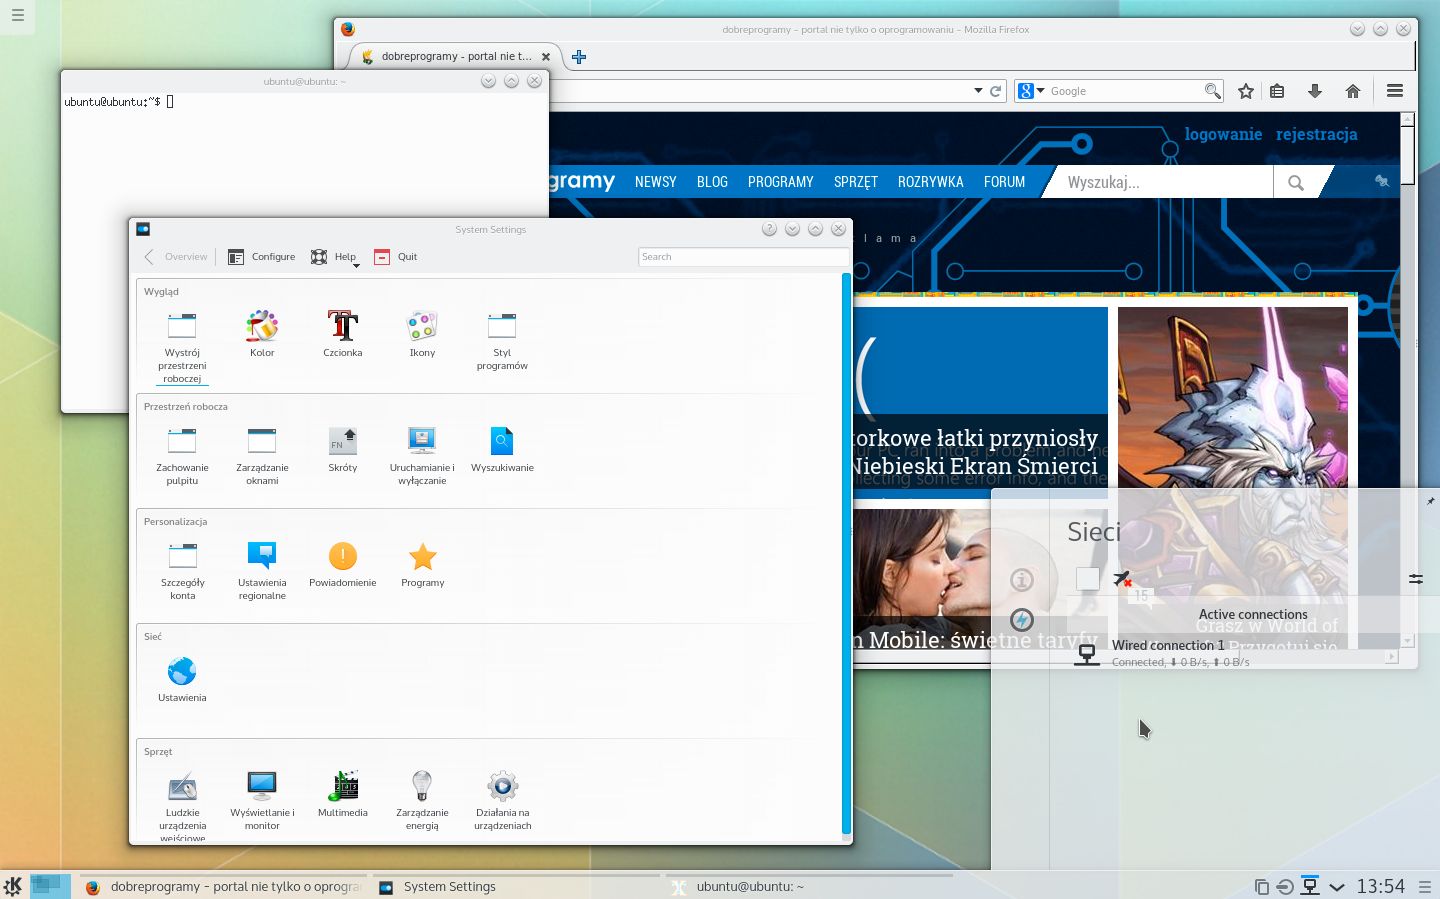This screenshot has width=1440, height=899.
Task: Open the clipboard icon in system tray
Action: click(x=1262, y=887)
